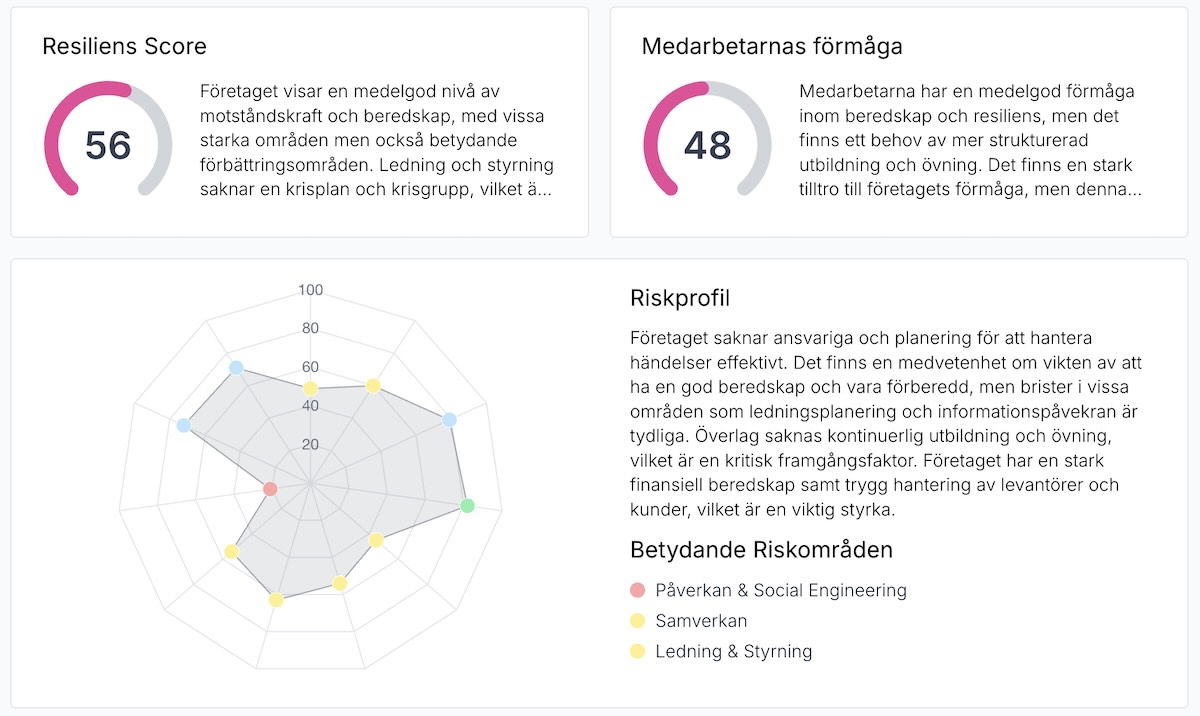Click the 100 axis label on the radar chart

tap(311, 289)
